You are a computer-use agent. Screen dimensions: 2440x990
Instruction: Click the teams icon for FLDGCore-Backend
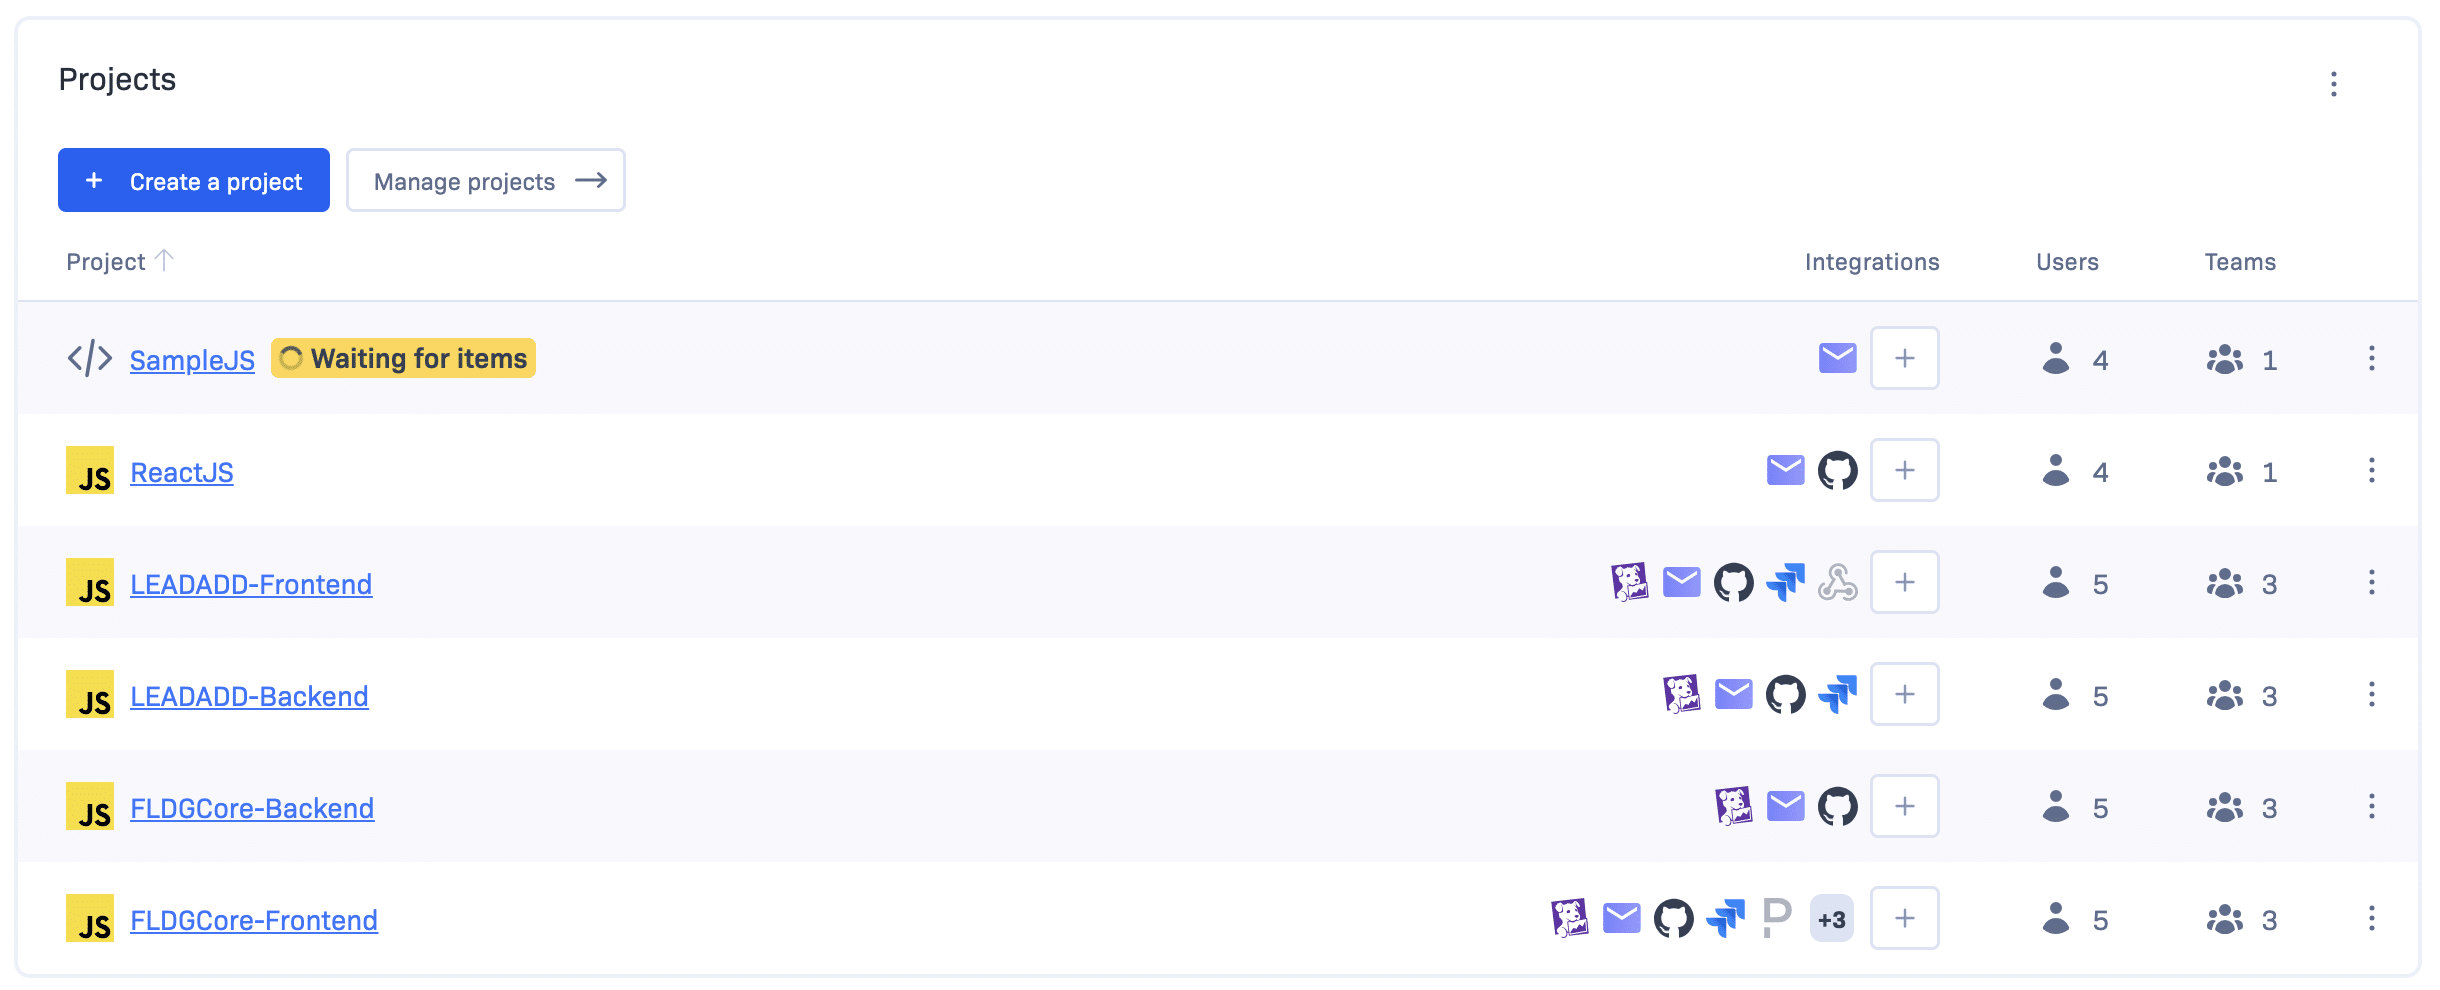tap(2225, 806)
